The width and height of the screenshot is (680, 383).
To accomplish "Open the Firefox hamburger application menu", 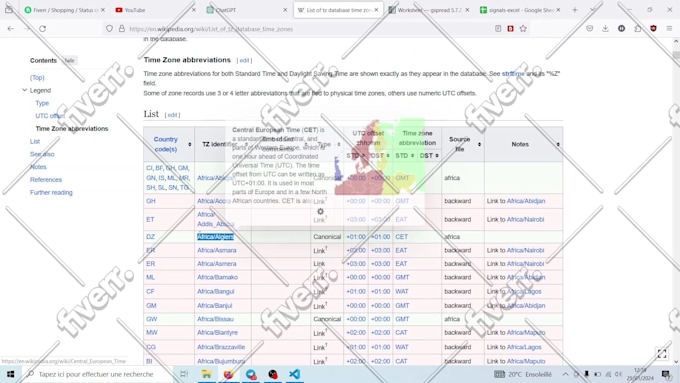I will [x=669, y=29].
